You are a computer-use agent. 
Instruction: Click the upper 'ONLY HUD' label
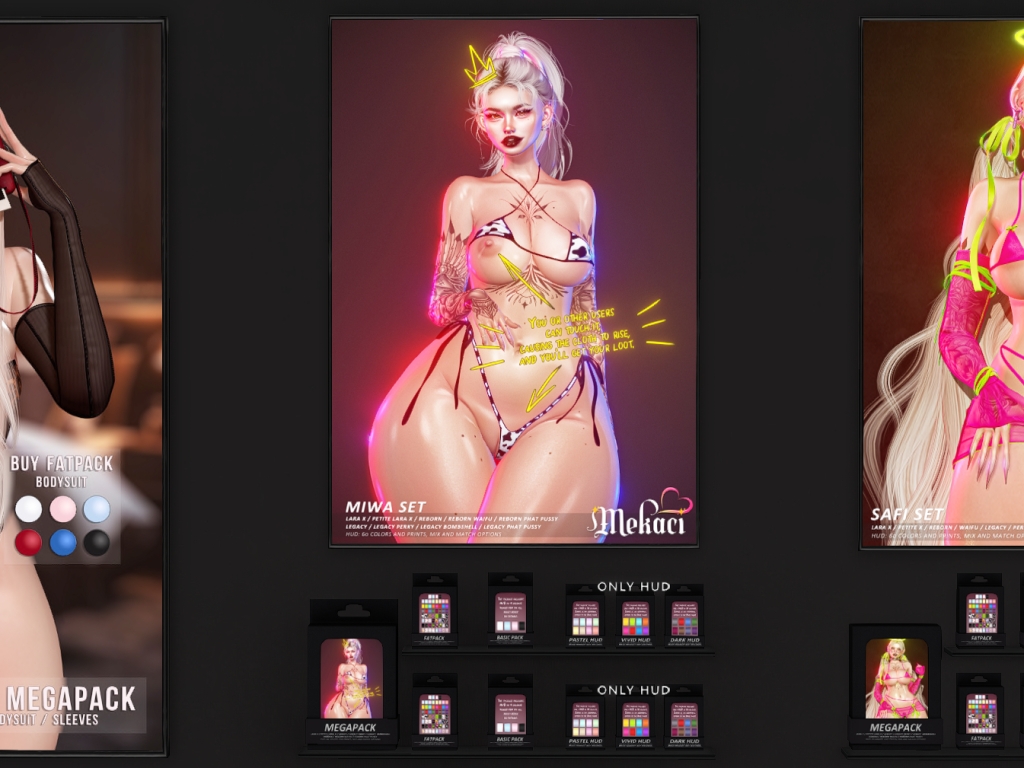coord(633,586)
